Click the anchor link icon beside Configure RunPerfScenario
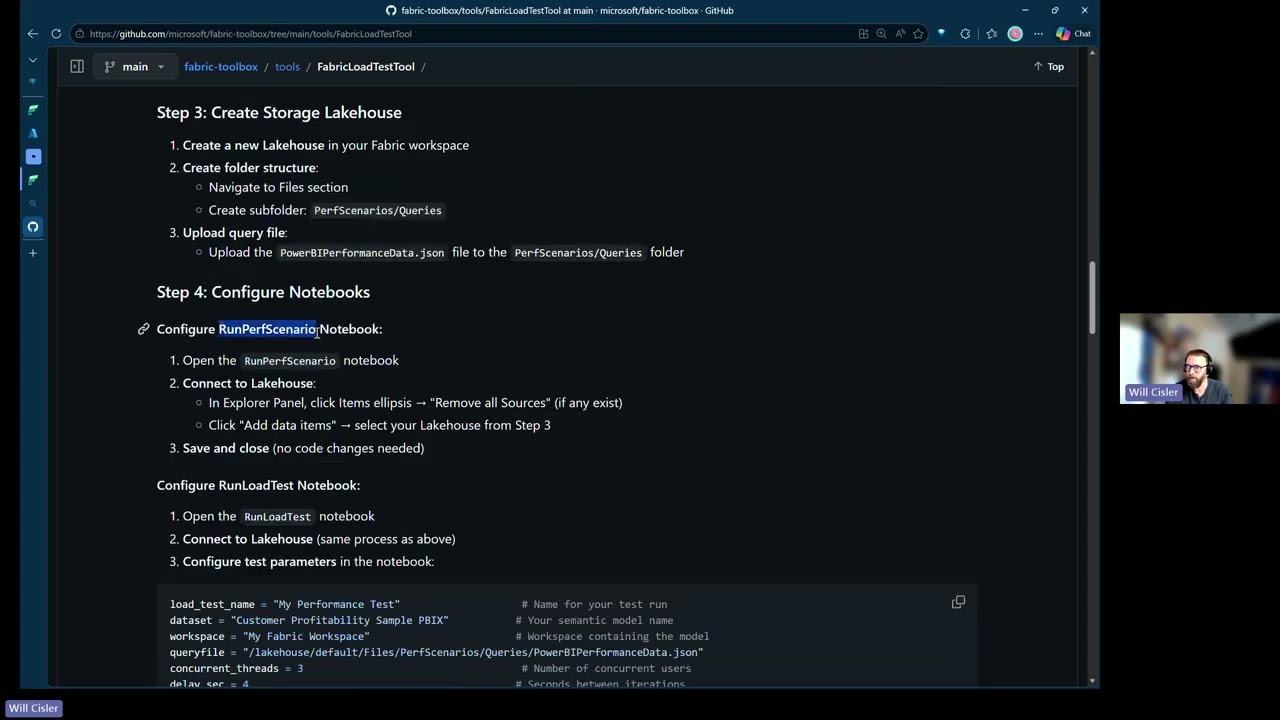1280x720 pixels. (143, 329)
